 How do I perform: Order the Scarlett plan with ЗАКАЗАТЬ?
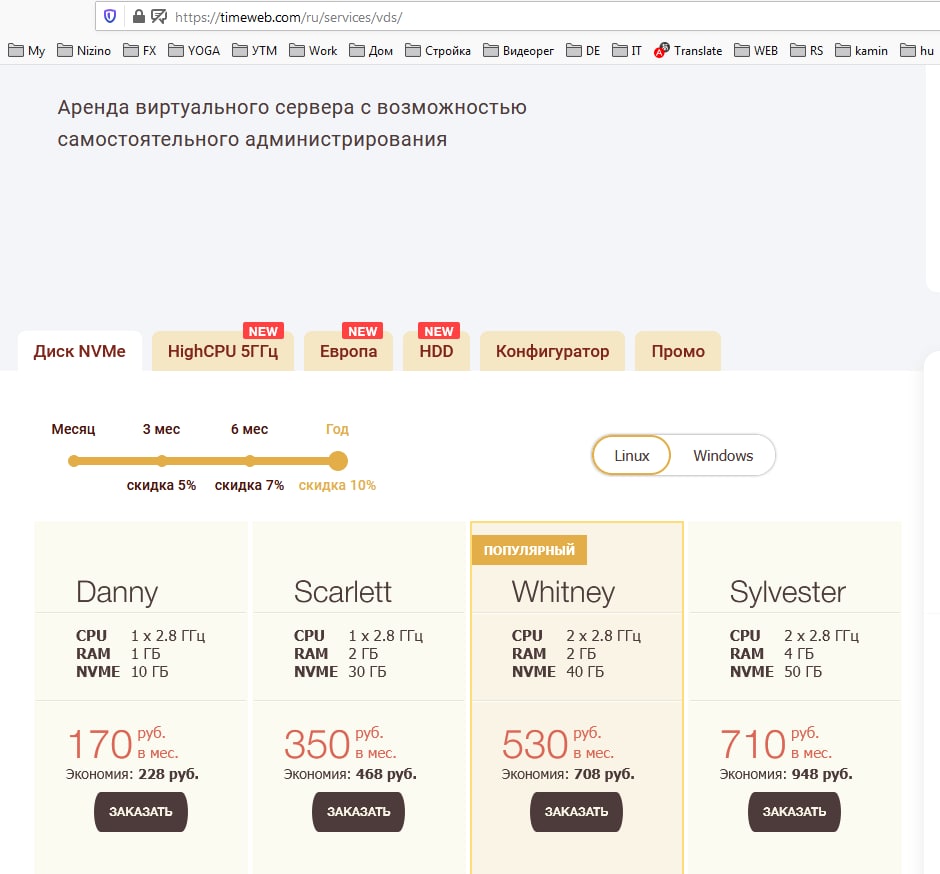click(358, 812)
